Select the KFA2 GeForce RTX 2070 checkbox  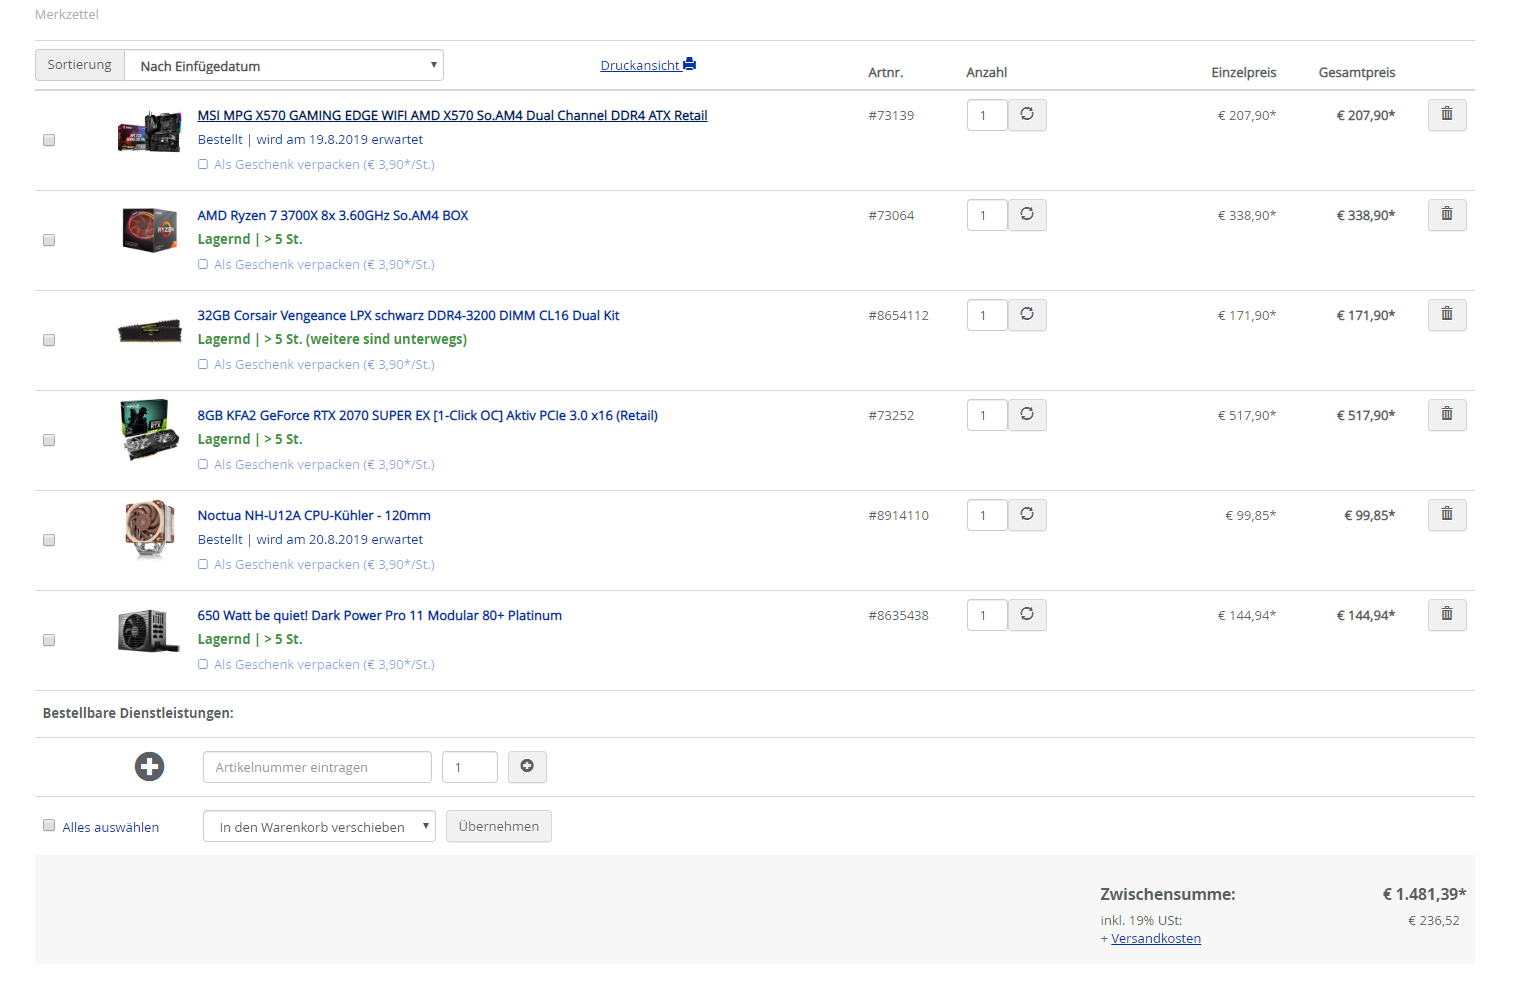(x=49, y=440)
